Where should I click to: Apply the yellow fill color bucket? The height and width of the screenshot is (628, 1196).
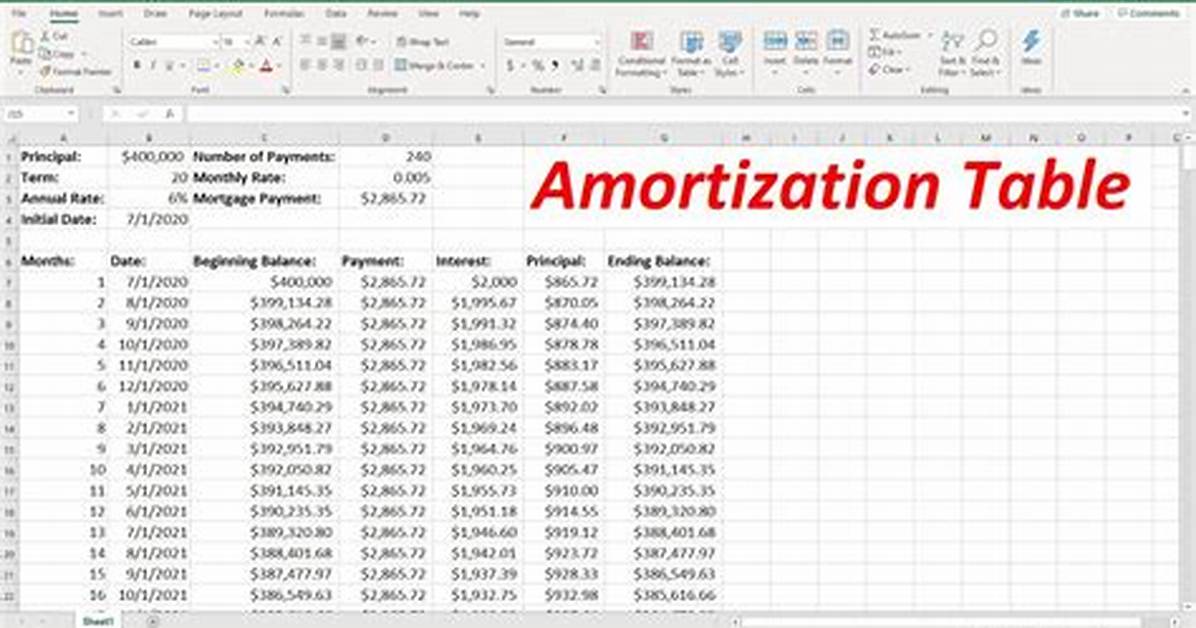pyautogui.click(x=238, y=66)
